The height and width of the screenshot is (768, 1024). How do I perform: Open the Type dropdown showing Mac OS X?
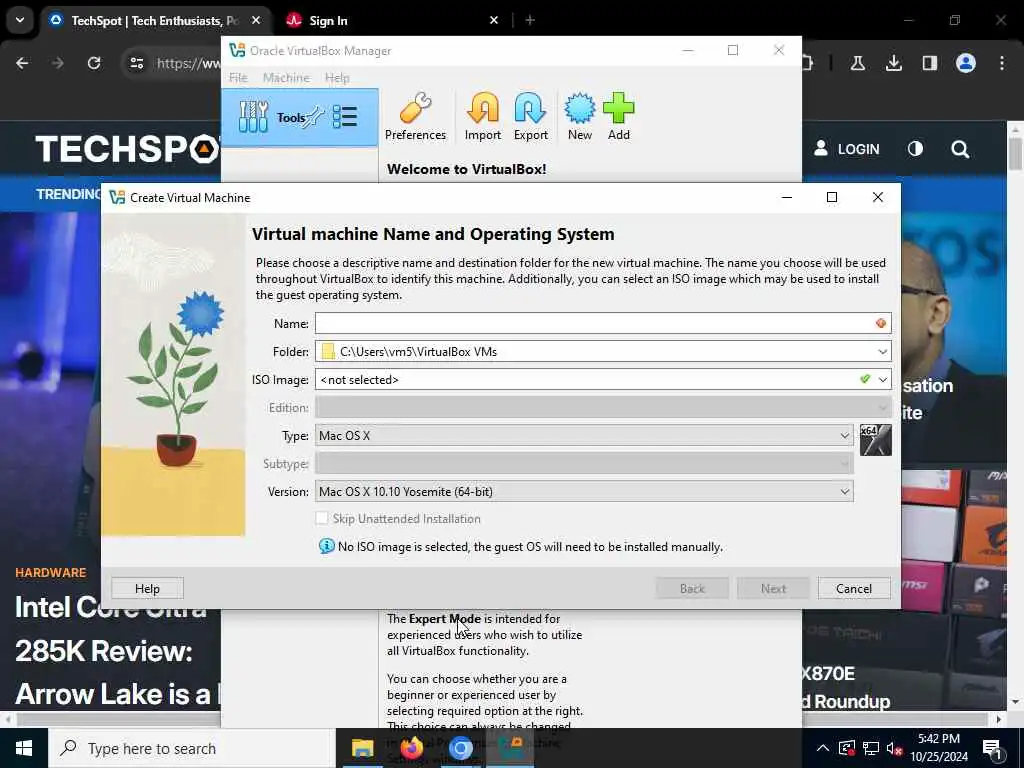tap(584, 436)
